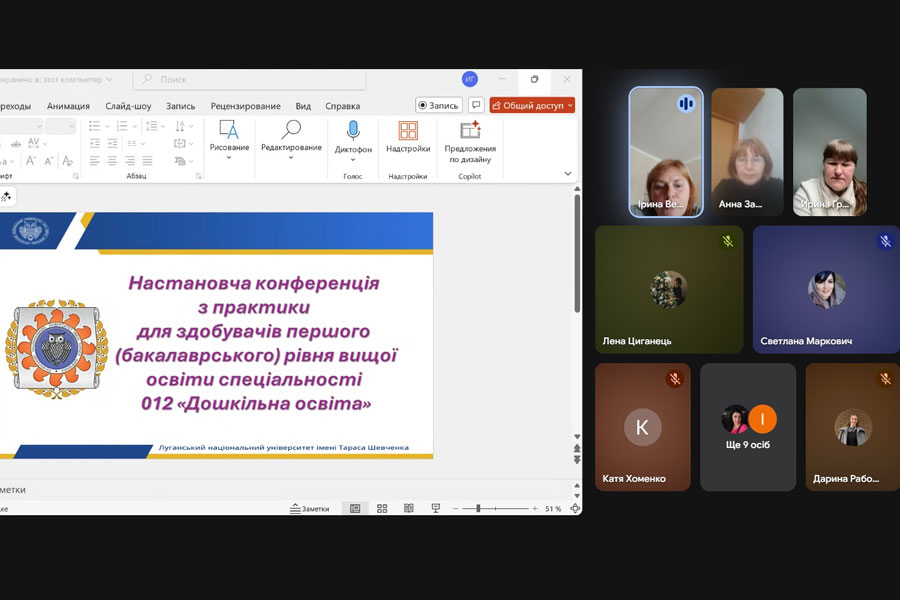Open the Рецензирование ribbon tab
Screen dimensions: 900x600
(x=245, y=106)
